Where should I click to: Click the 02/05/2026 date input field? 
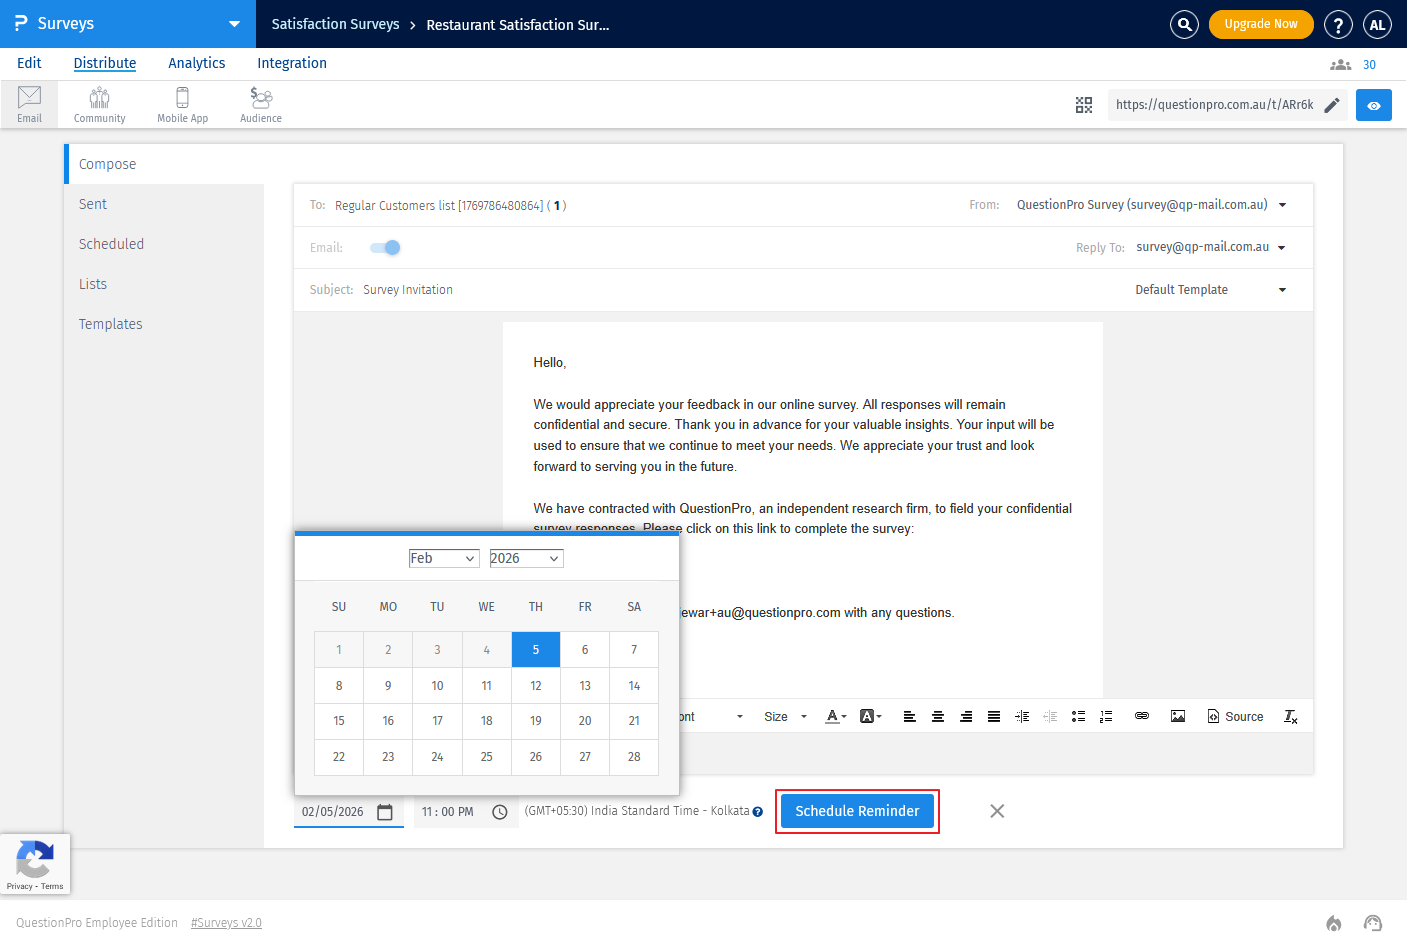click(x=335, y=812)
